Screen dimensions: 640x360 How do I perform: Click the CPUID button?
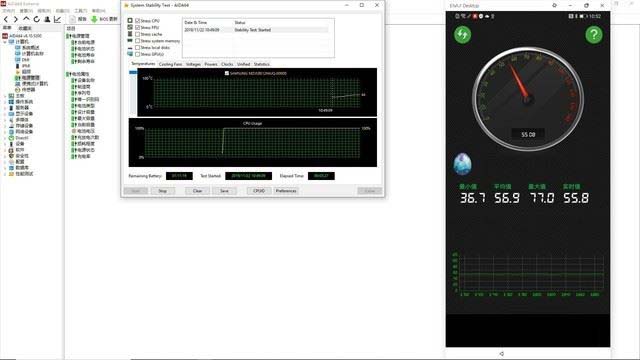(259, 191)
